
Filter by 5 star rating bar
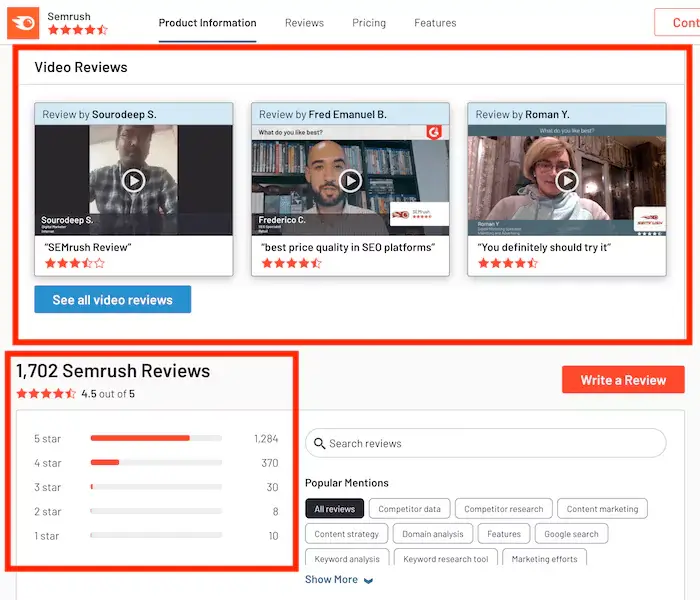[156, 438]
